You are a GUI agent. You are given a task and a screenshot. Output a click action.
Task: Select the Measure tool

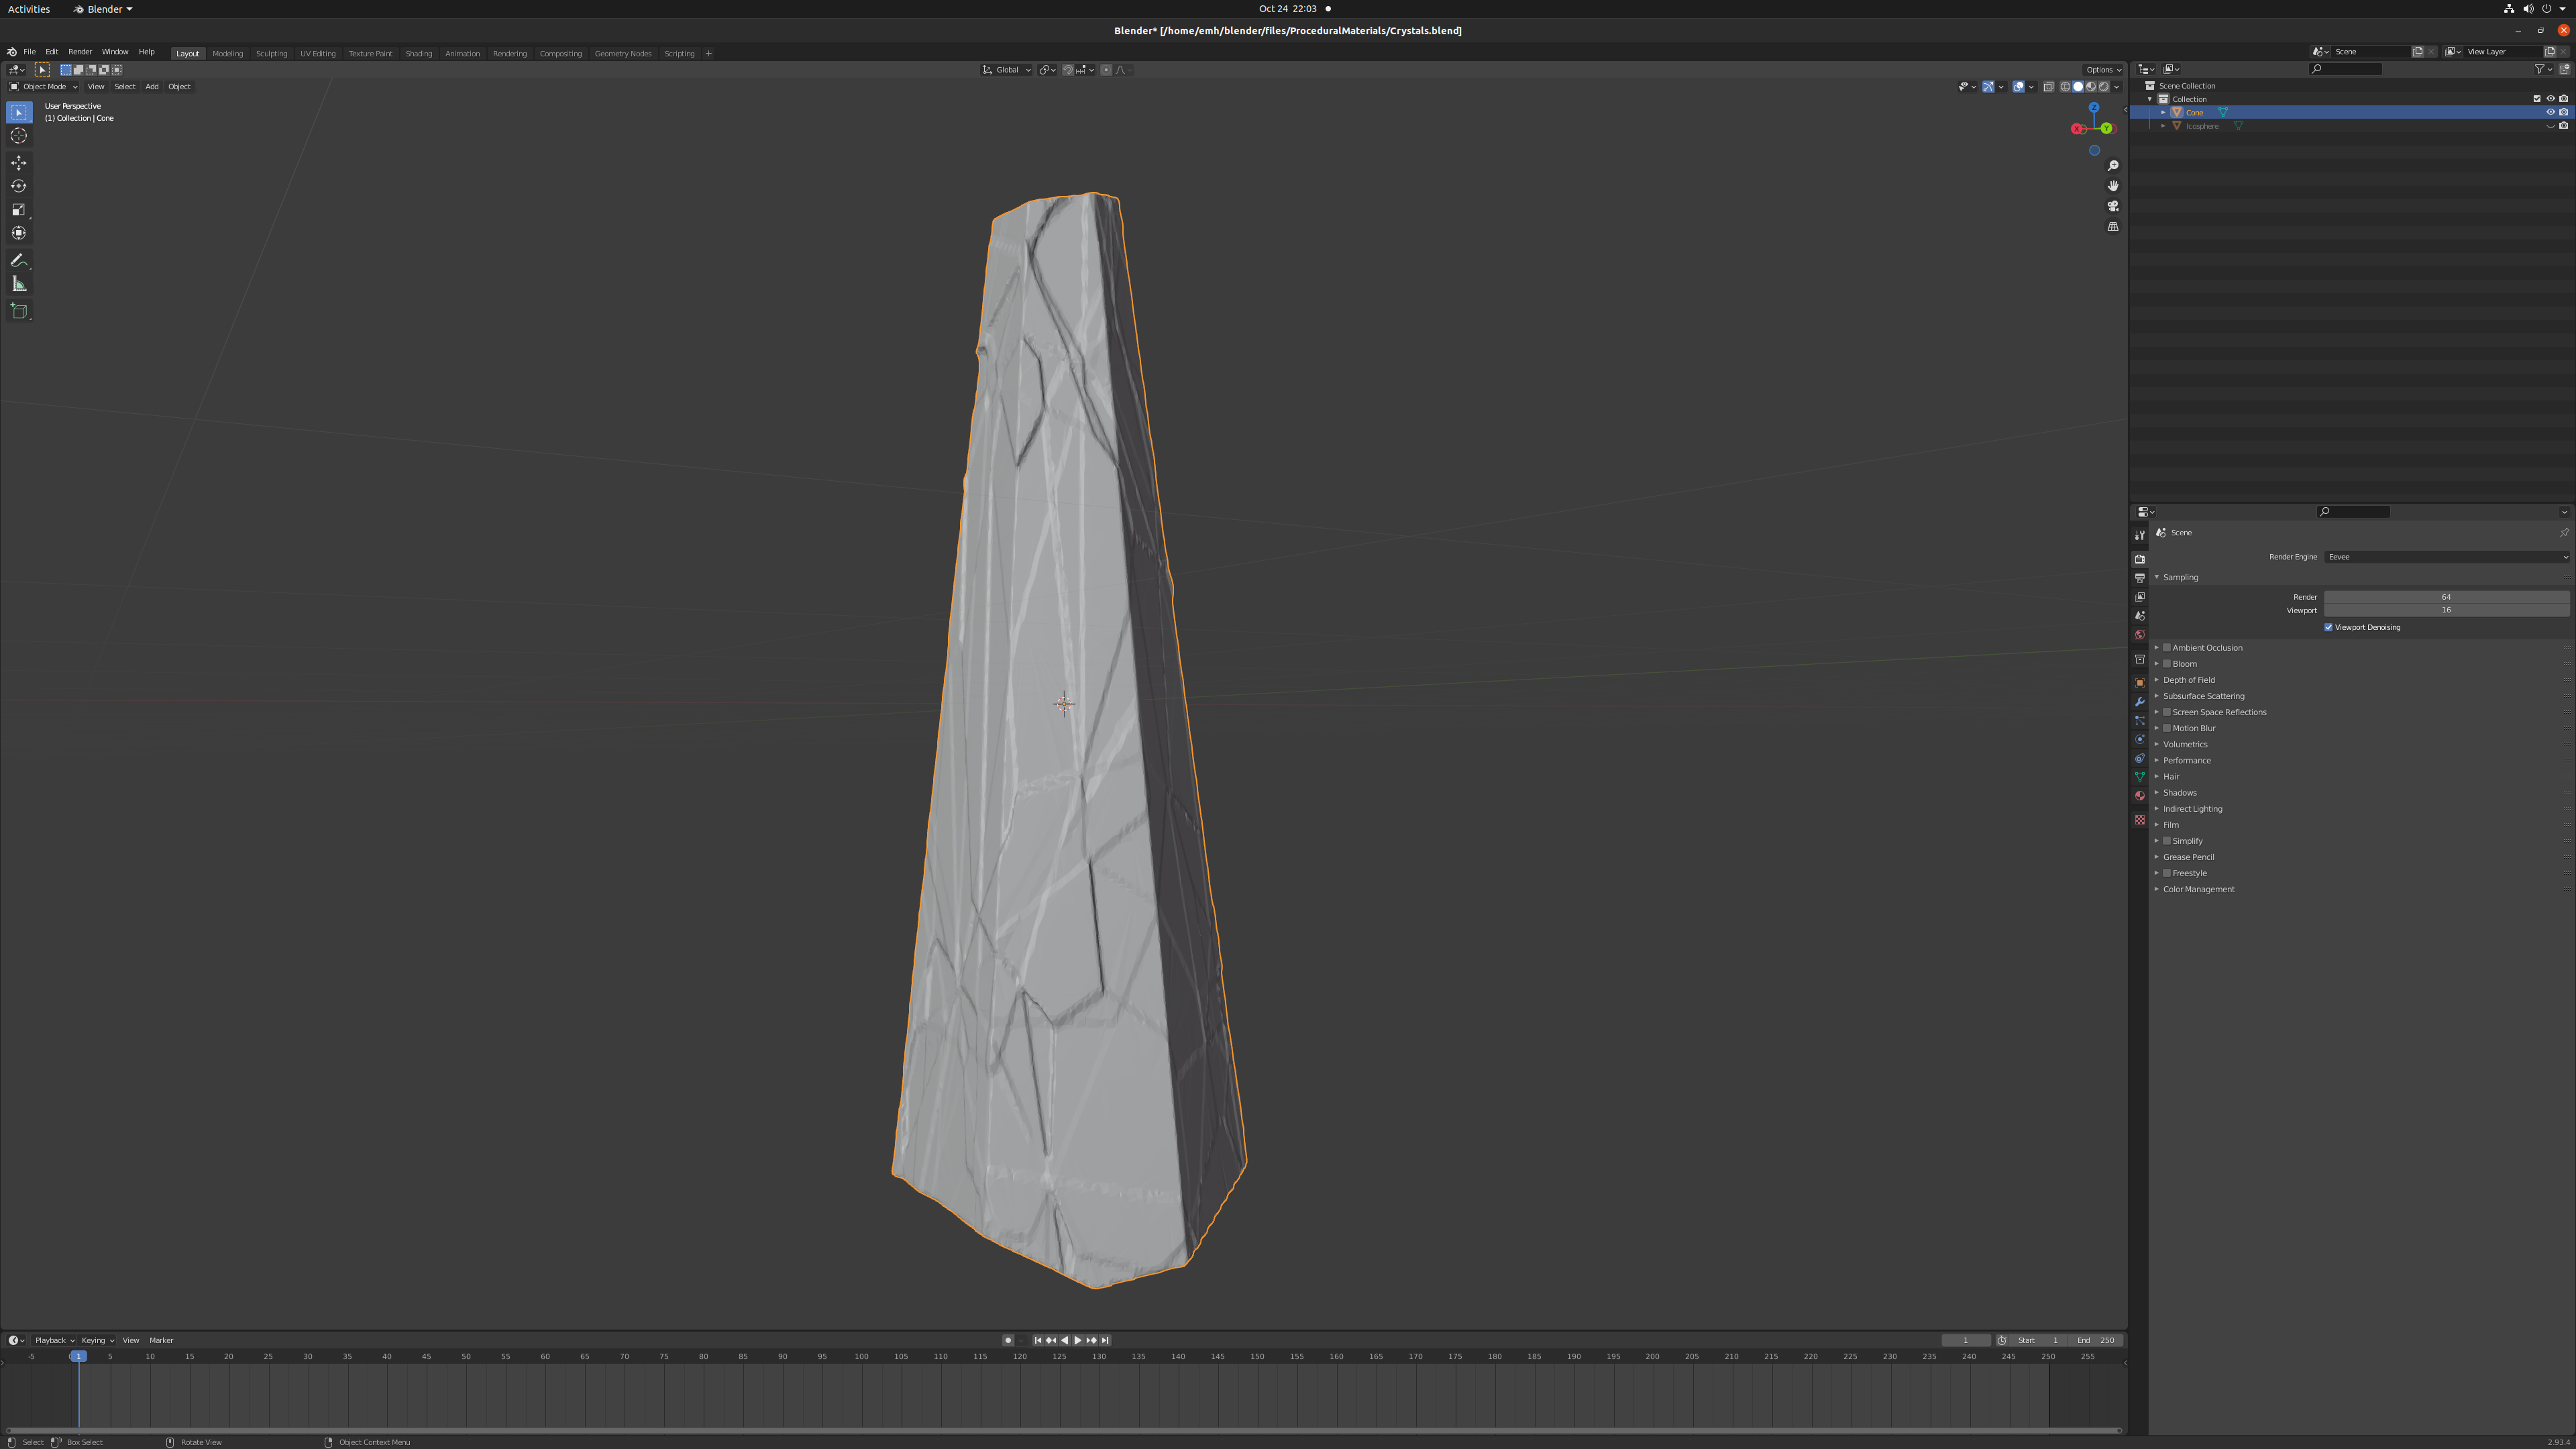19,284
